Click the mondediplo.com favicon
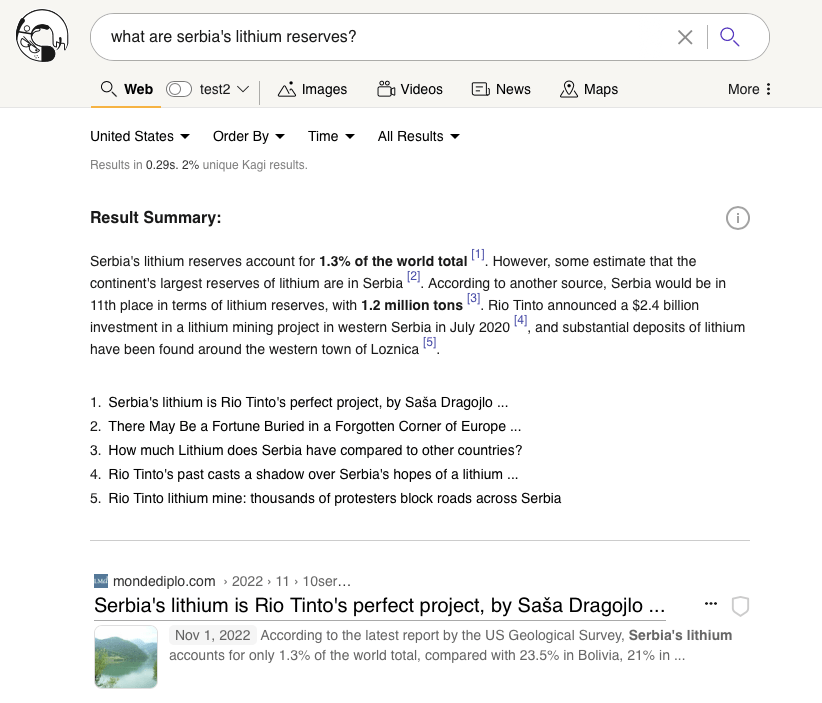This screenshot has width=822, height=703. coord(100,581)
